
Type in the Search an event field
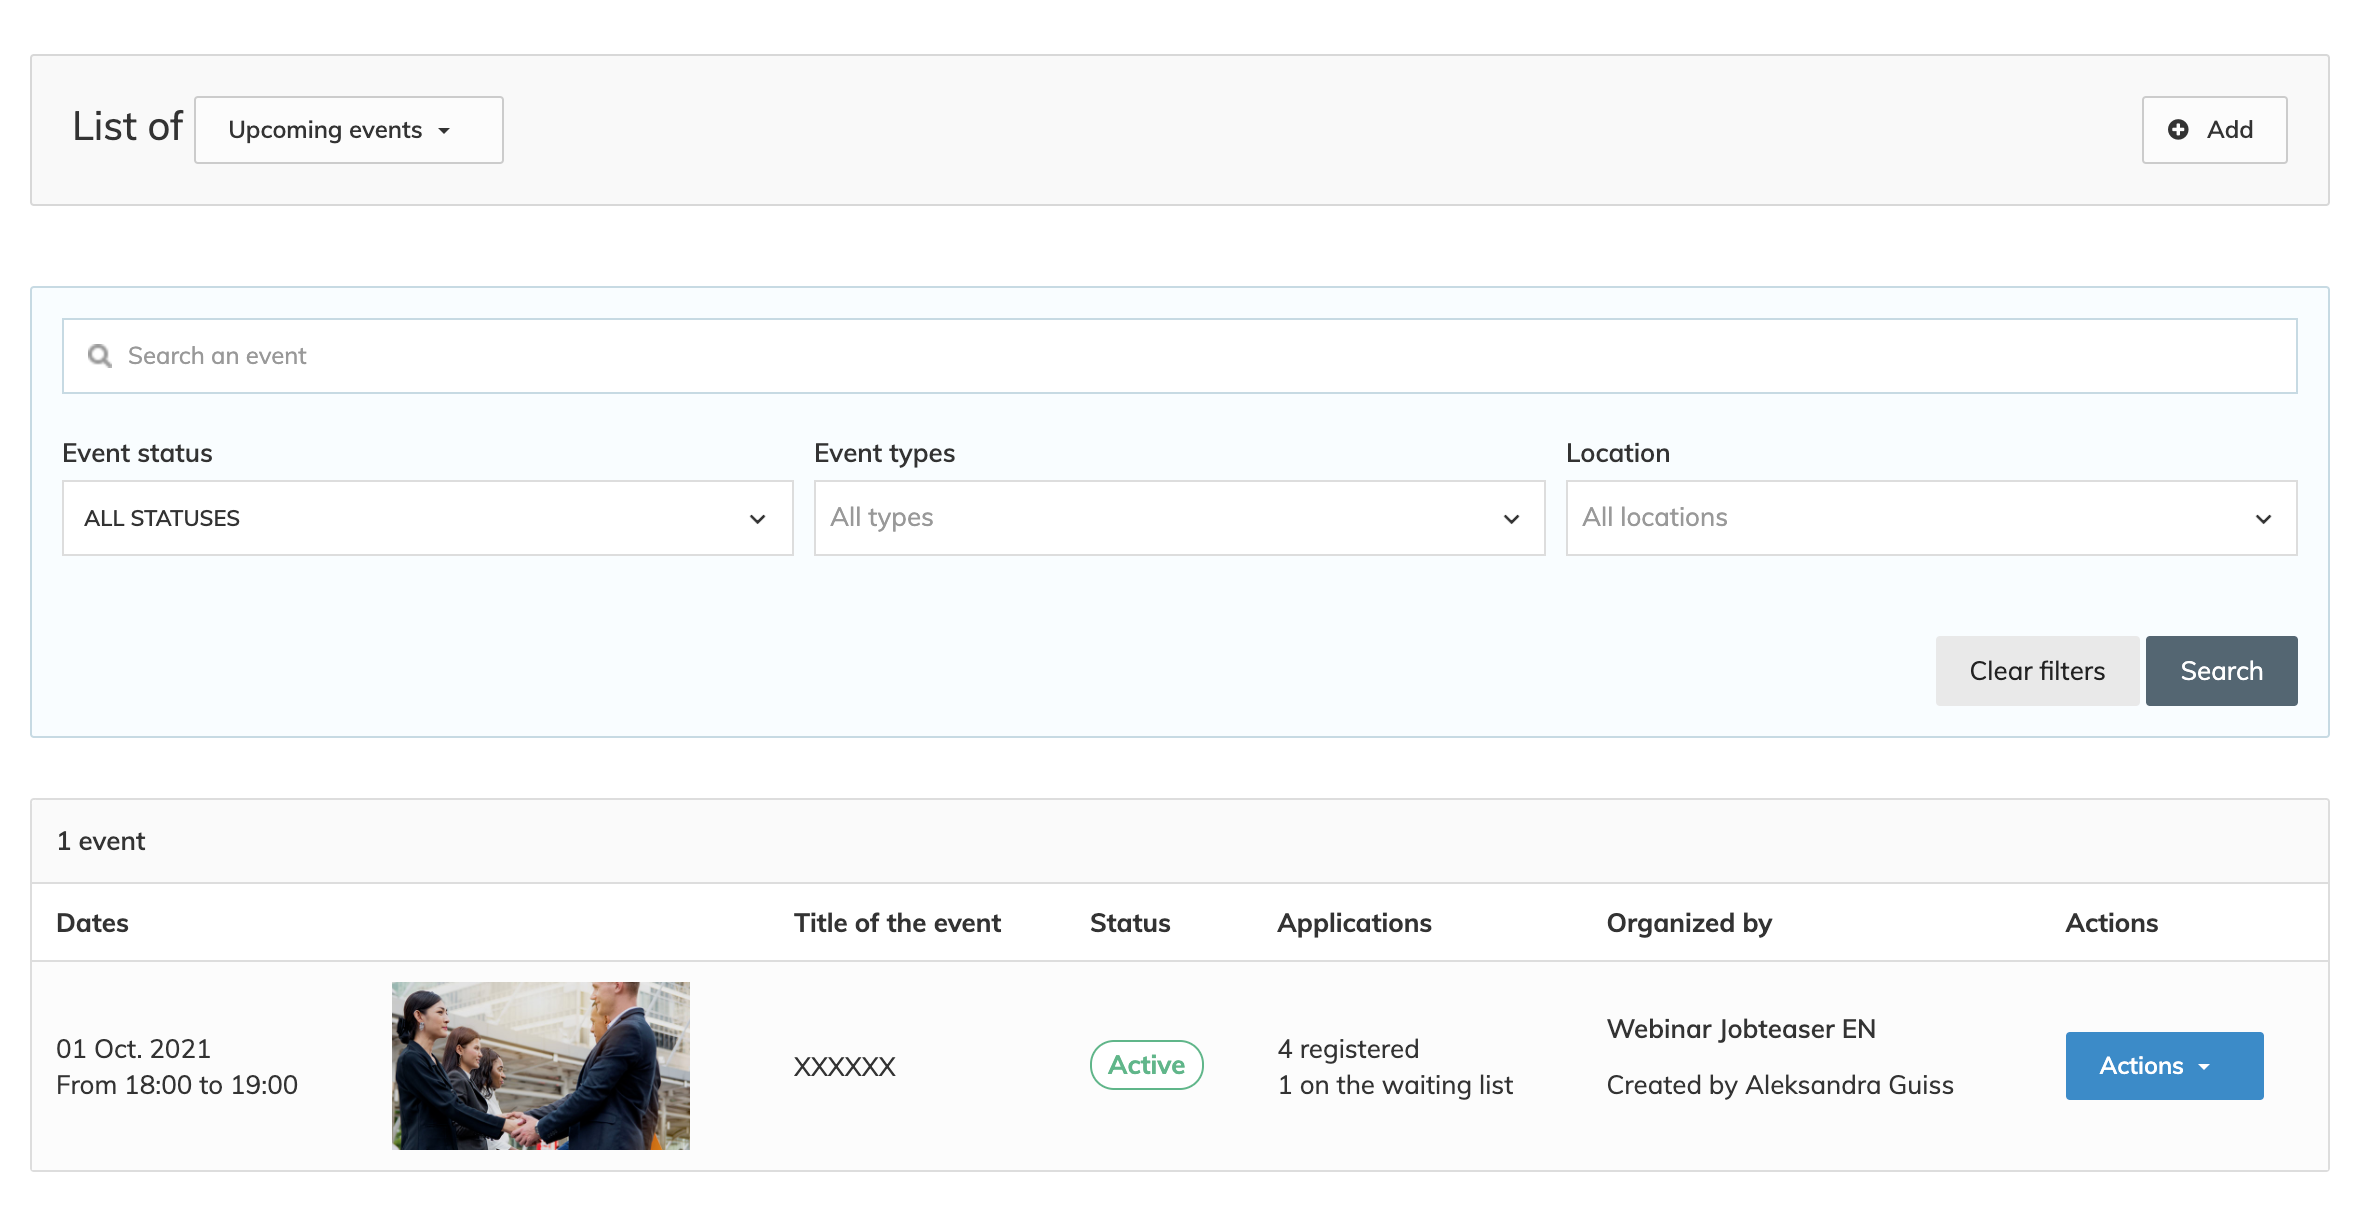pyautogui.click(x=1180, y=356)
